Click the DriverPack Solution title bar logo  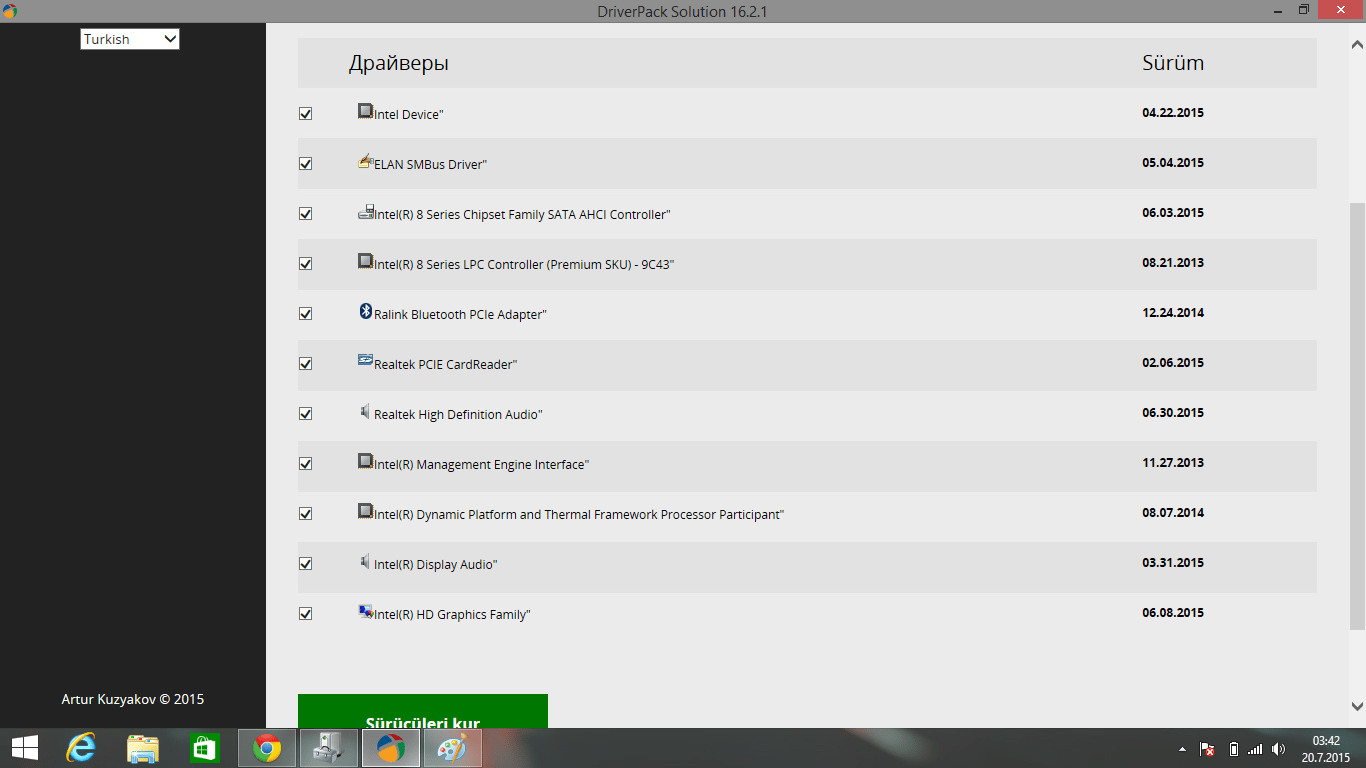click(x=10, y=11)
